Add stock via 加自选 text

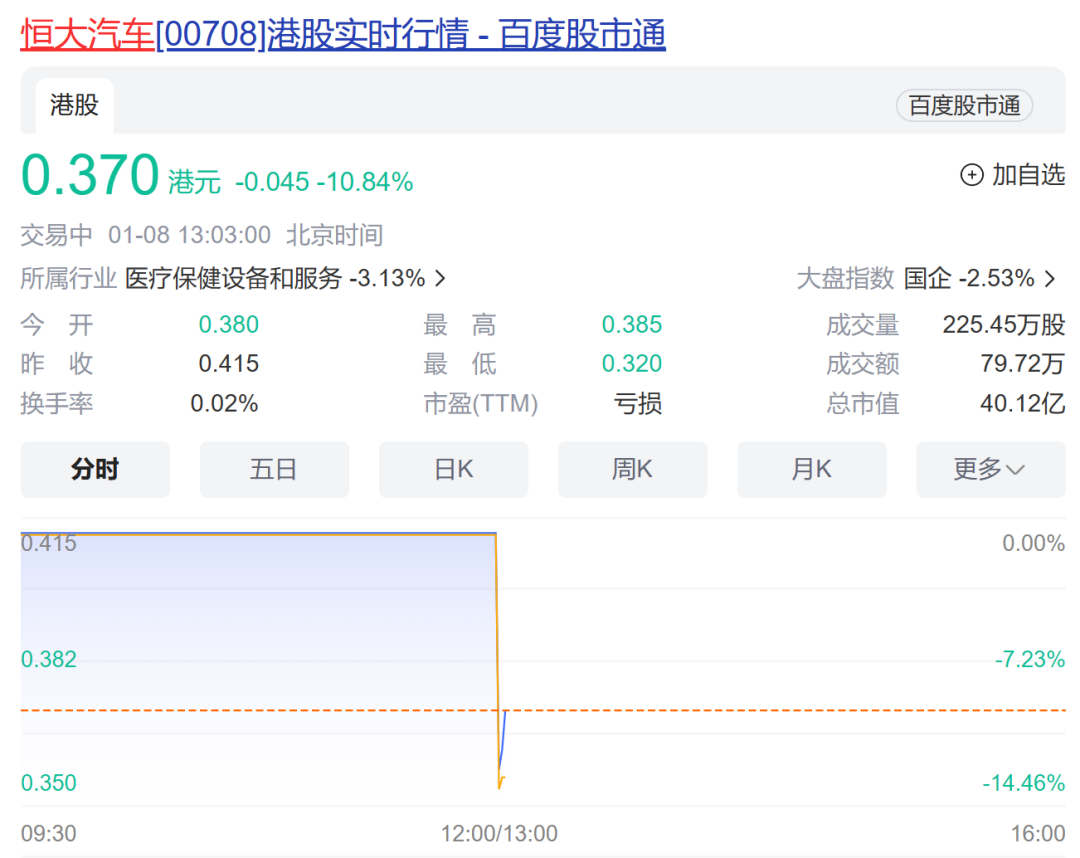1028,175
